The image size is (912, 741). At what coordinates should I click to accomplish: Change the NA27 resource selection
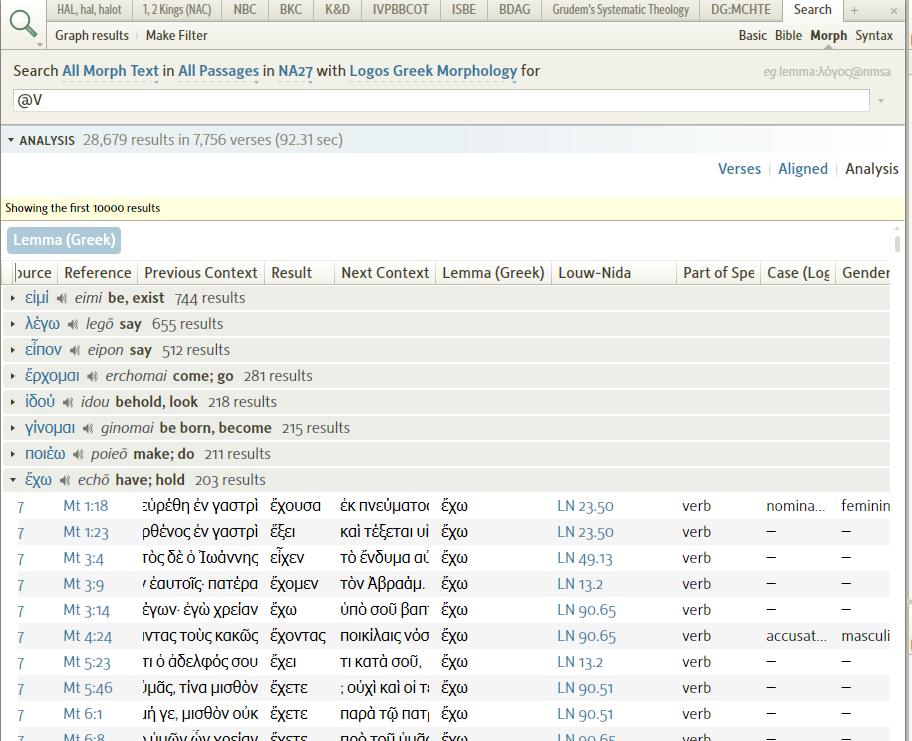click(x=295, y=71)
